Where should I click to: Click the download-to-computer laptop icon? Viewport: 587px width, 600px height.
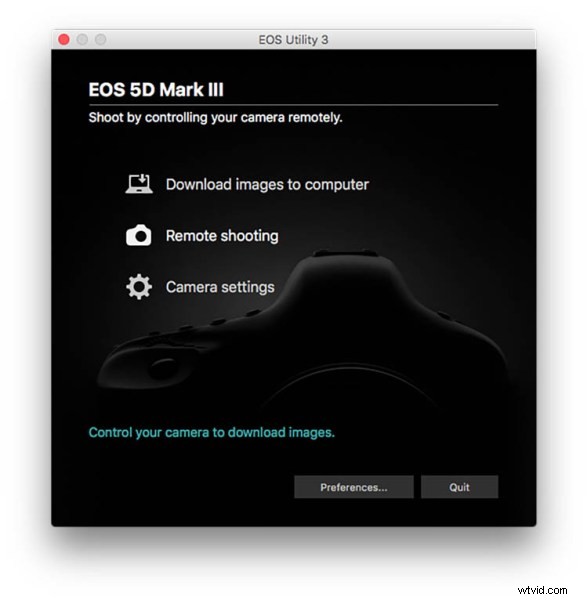click(139, 184)
